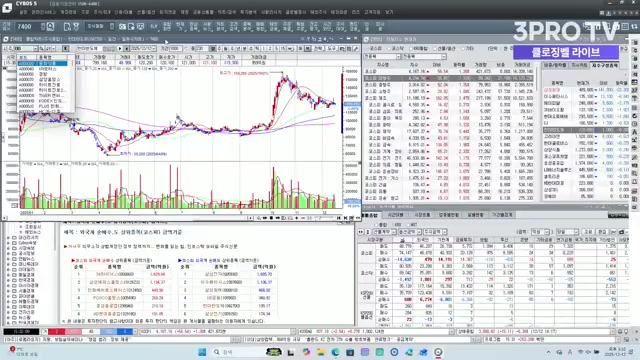Open the 당일 period dropdown in investor panel
The width and height of the screenshot is (640, 360).
coord(576,232)
